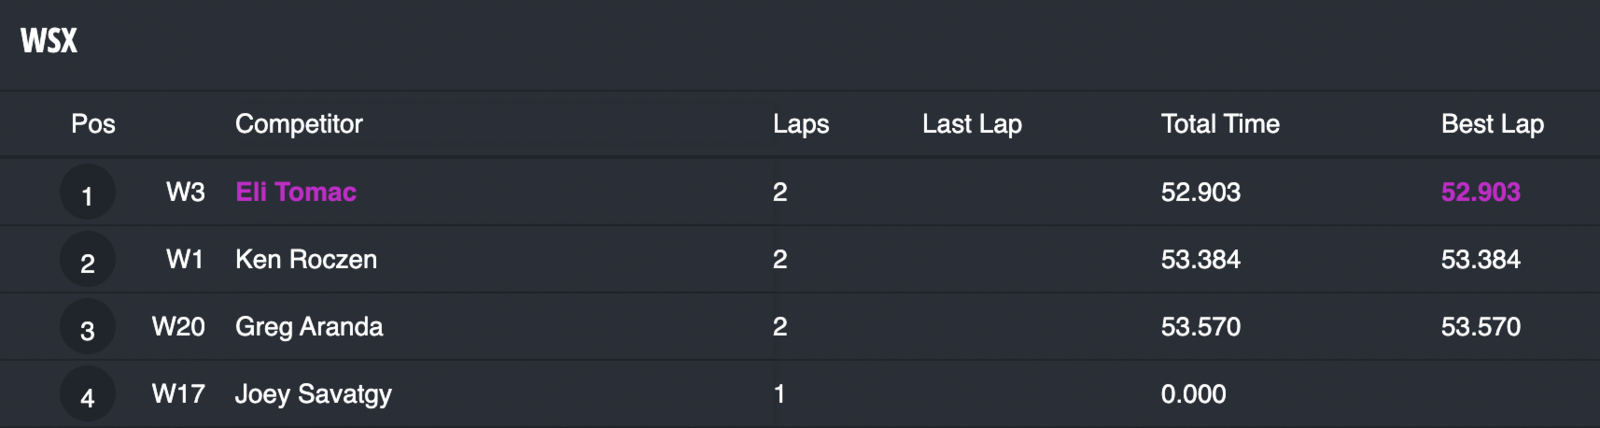Open Ken Roczen's competitor entry
The width and height of the screenshot is (1600, 428).
click(305, 259)
